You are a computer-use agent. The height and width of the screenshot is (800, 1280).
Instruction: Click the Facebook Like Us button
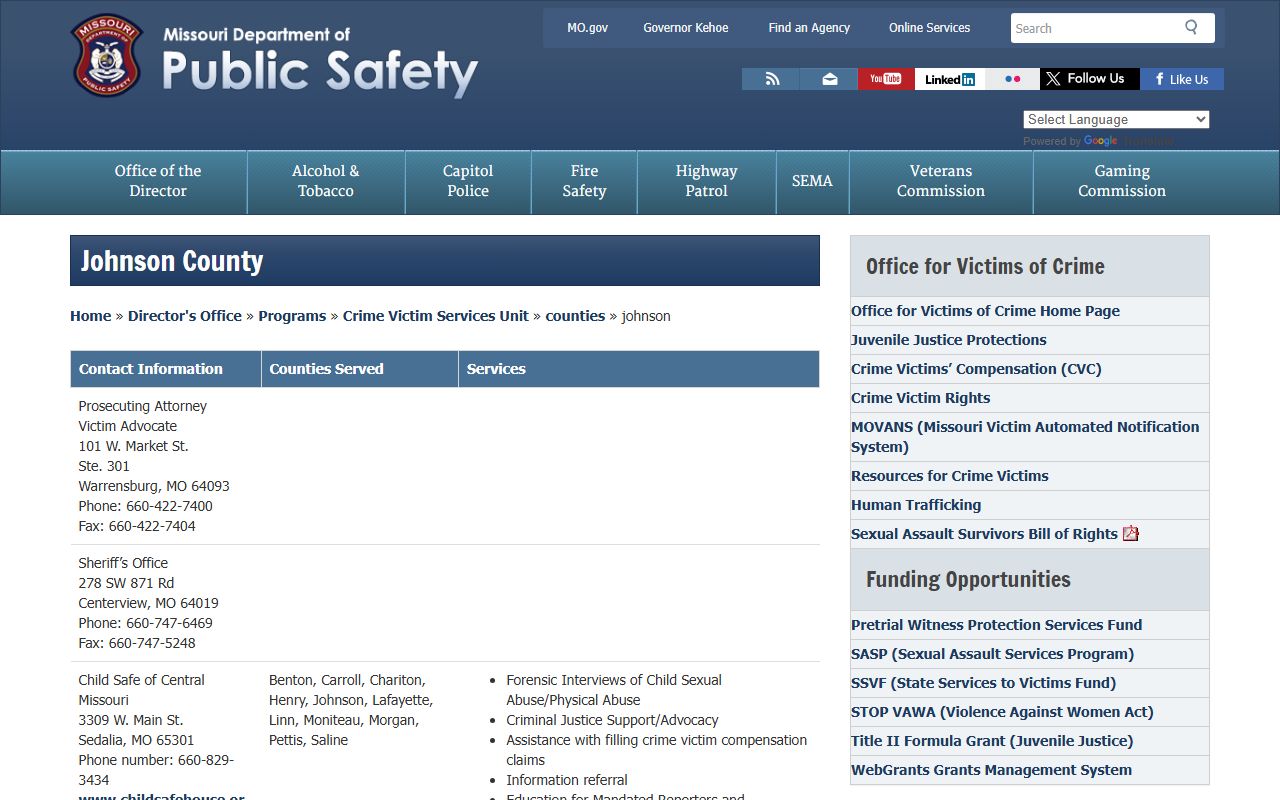(x=1183, y=79)
